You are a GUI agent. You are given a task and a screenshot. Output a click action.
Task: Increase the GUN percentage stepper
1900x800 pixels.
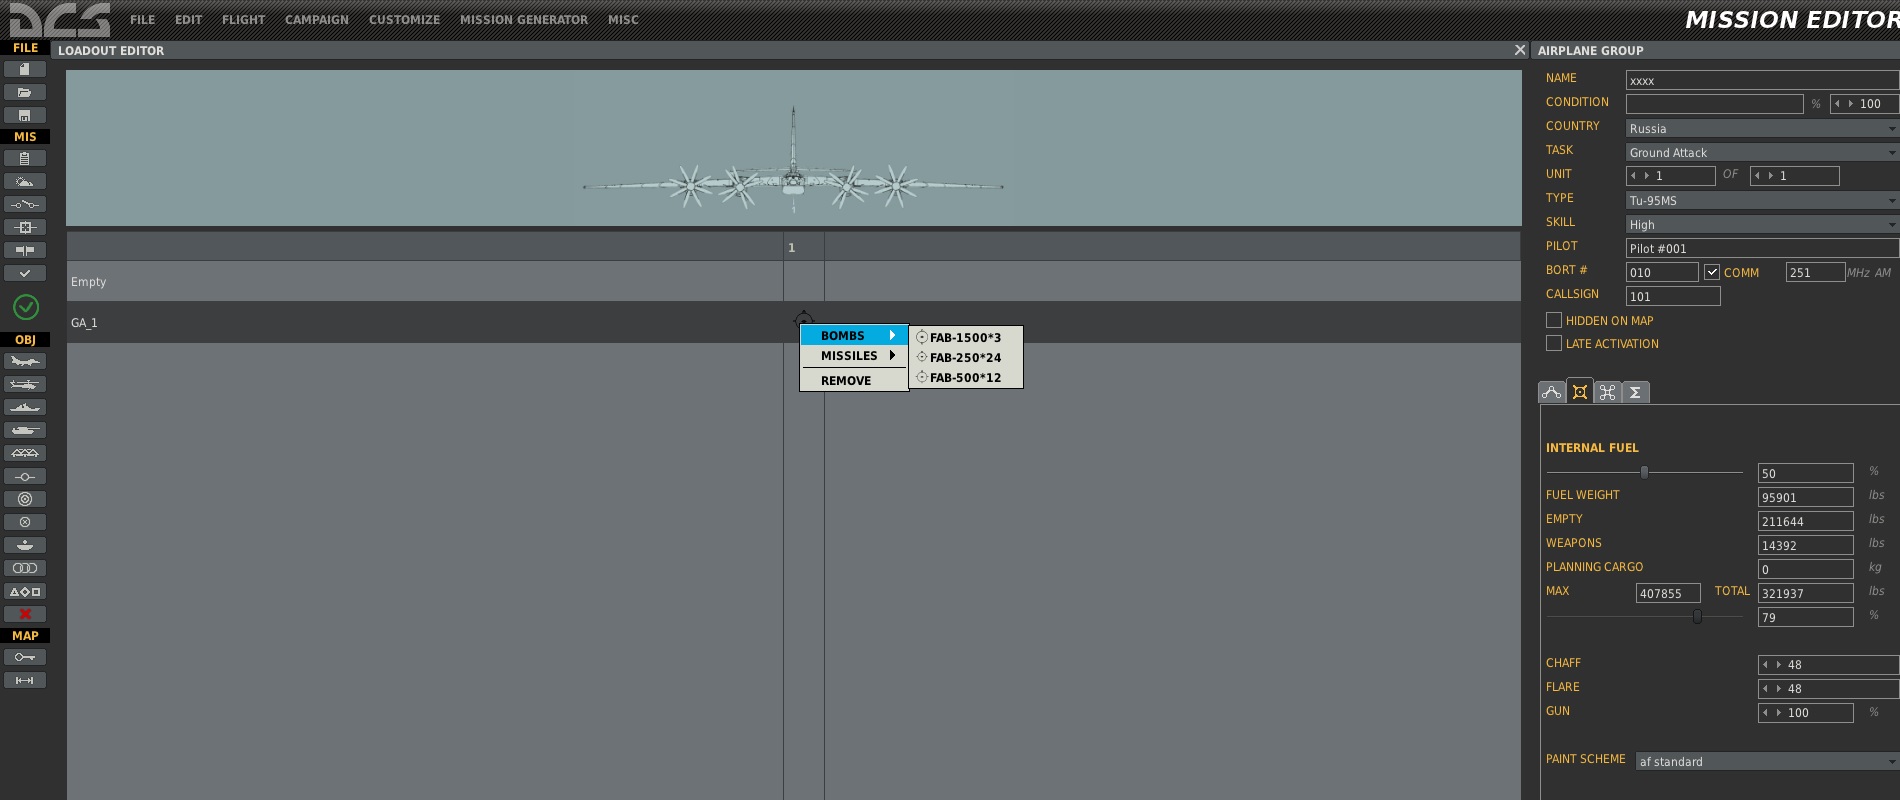(1779, 713)
